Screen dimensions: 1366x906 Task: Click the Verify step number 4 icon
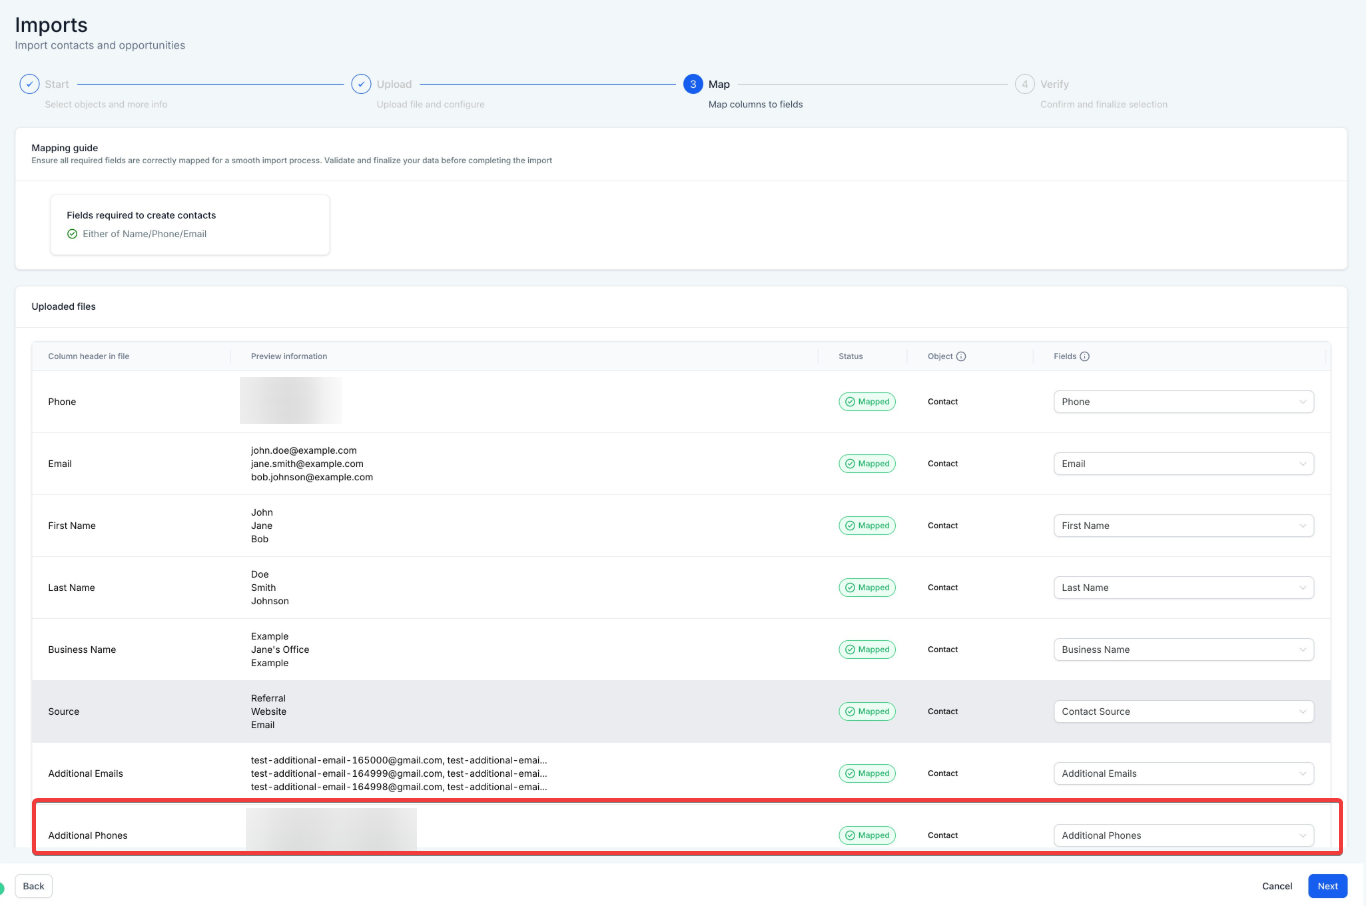click(1024, 84)
